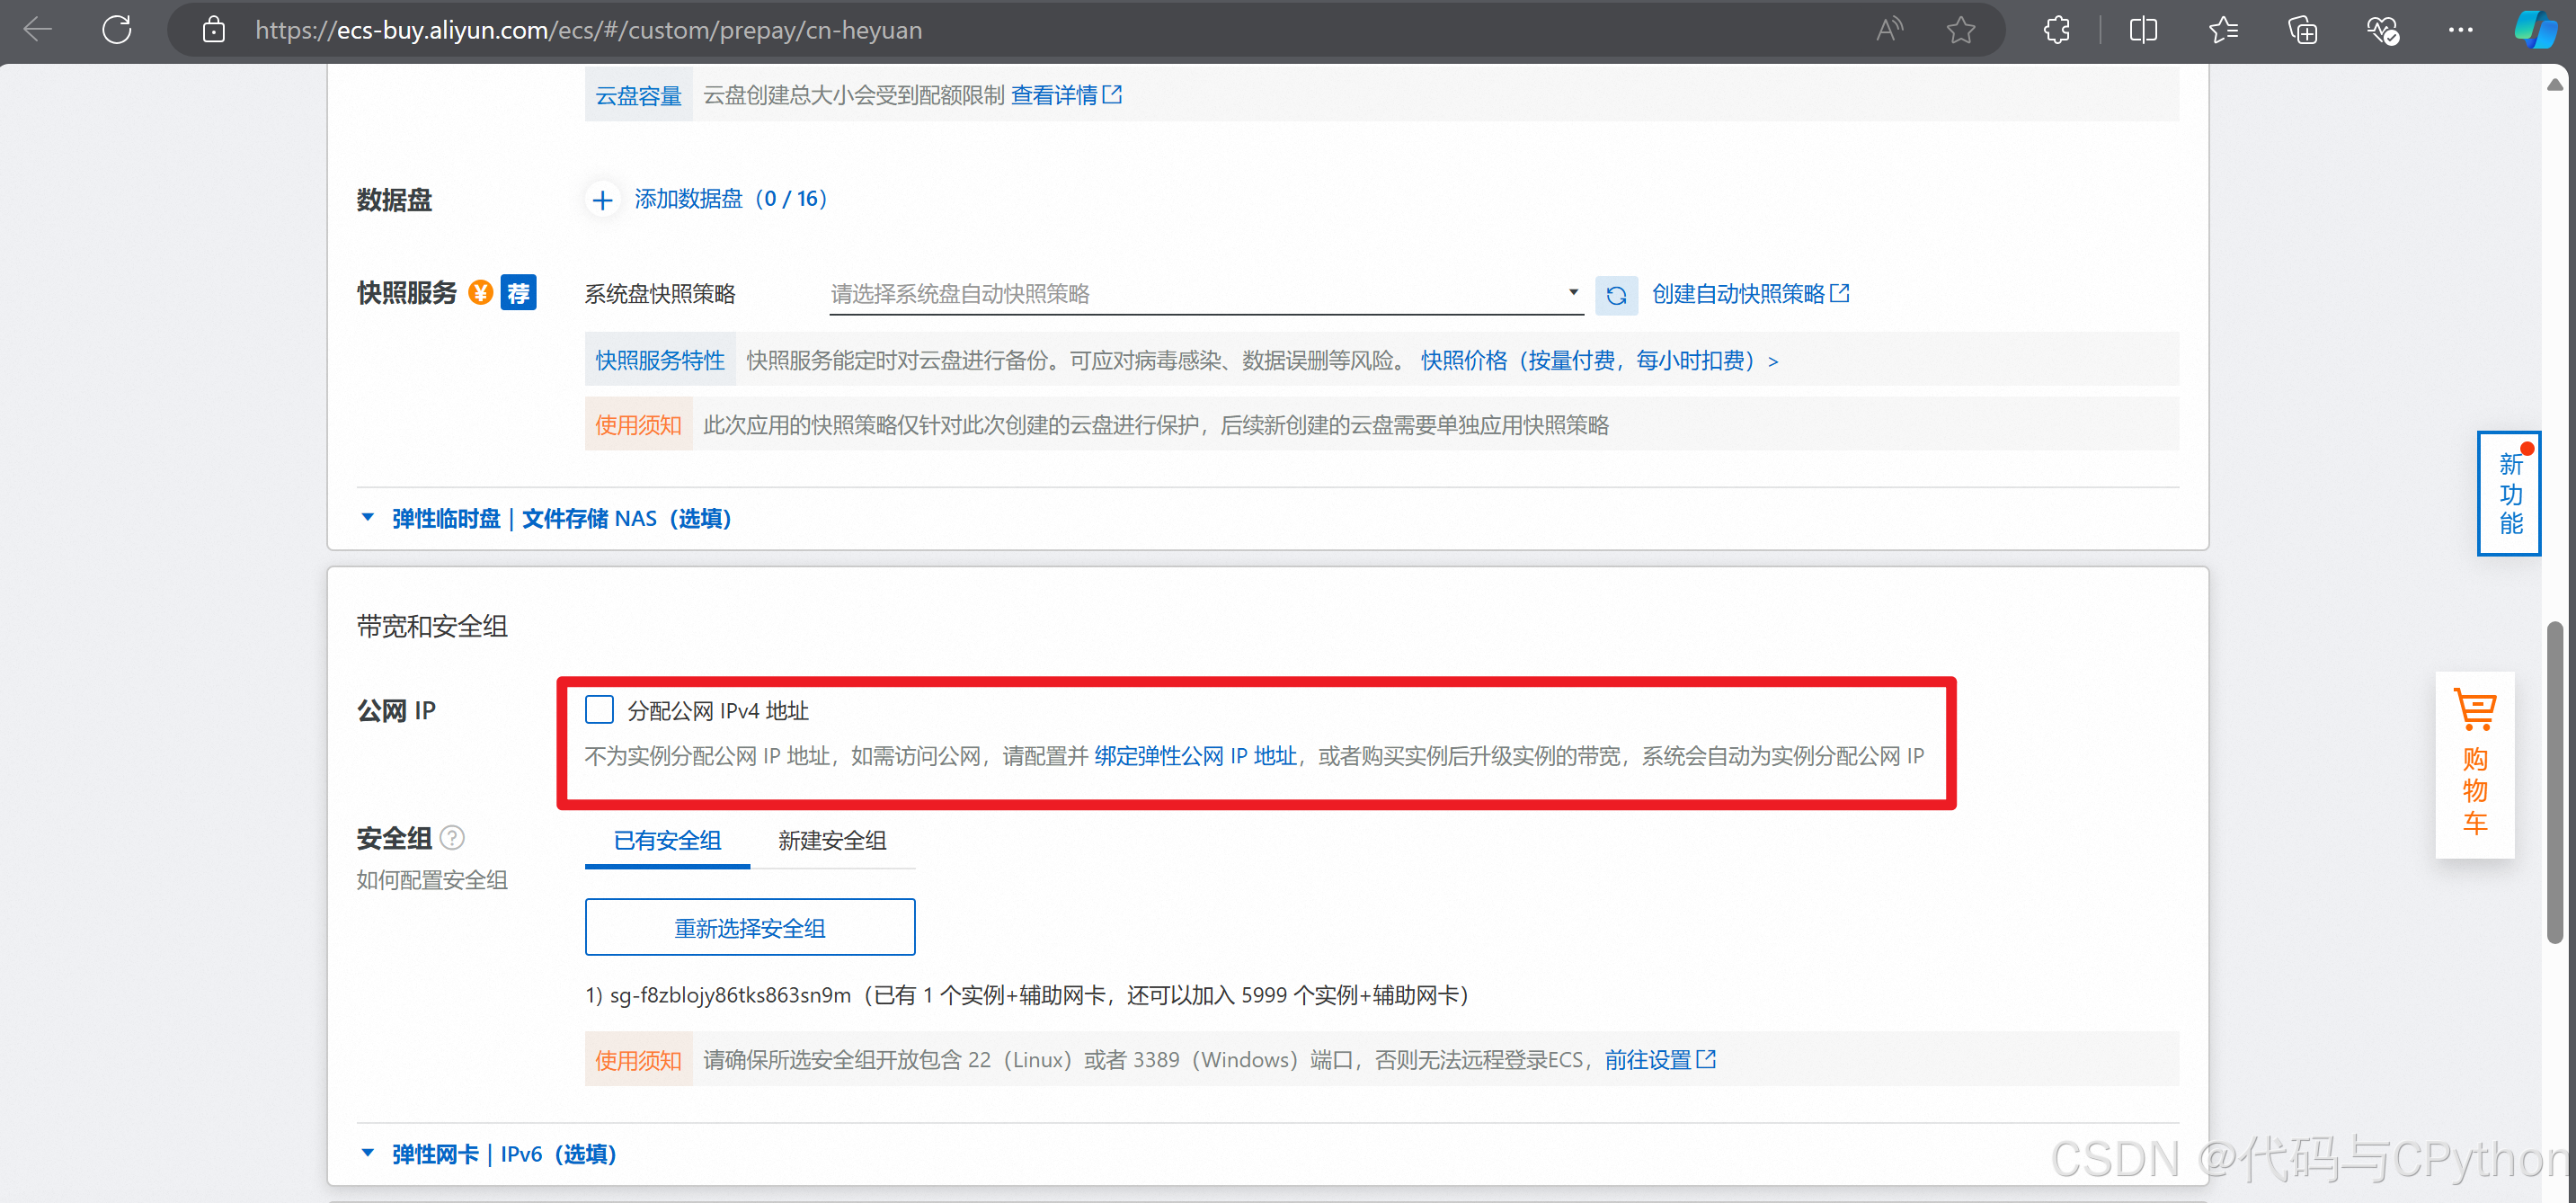Click 重新选择安全组 button
The image size is (2576, 1203).
pos(750,927)
